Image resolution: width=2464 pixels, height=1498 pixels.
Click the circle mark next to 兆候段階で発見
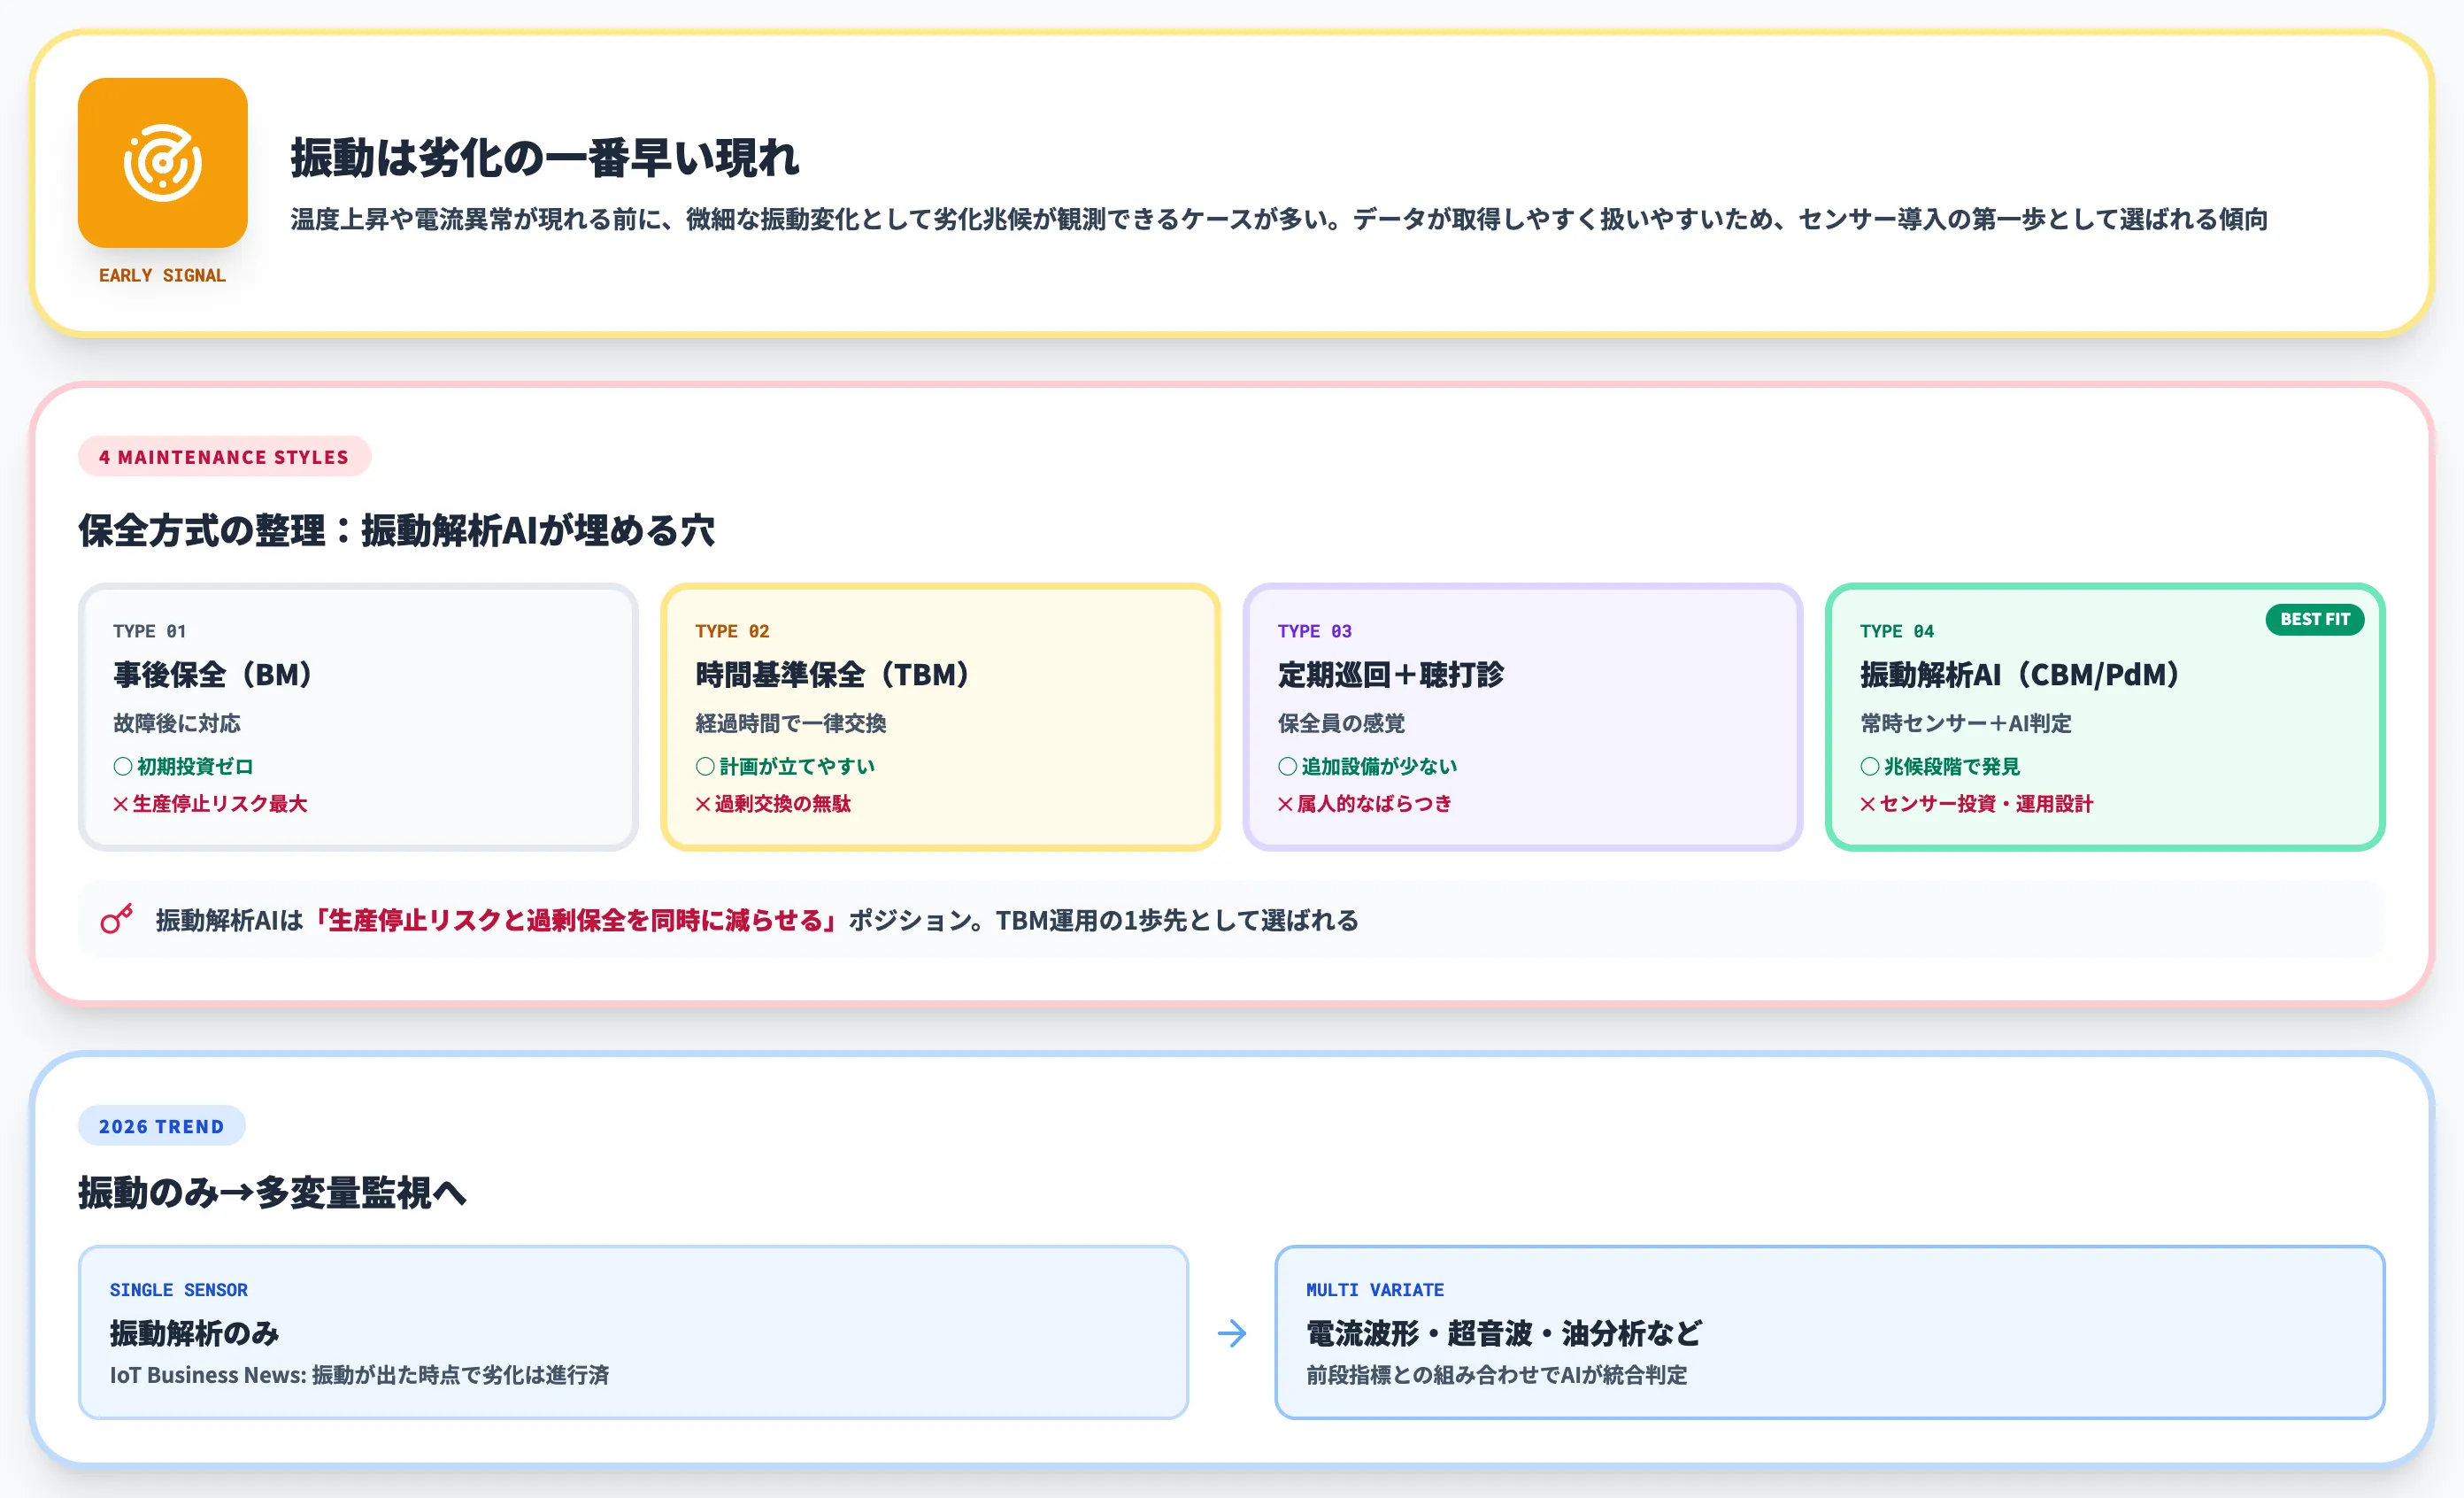click(x=1868, y=766)
